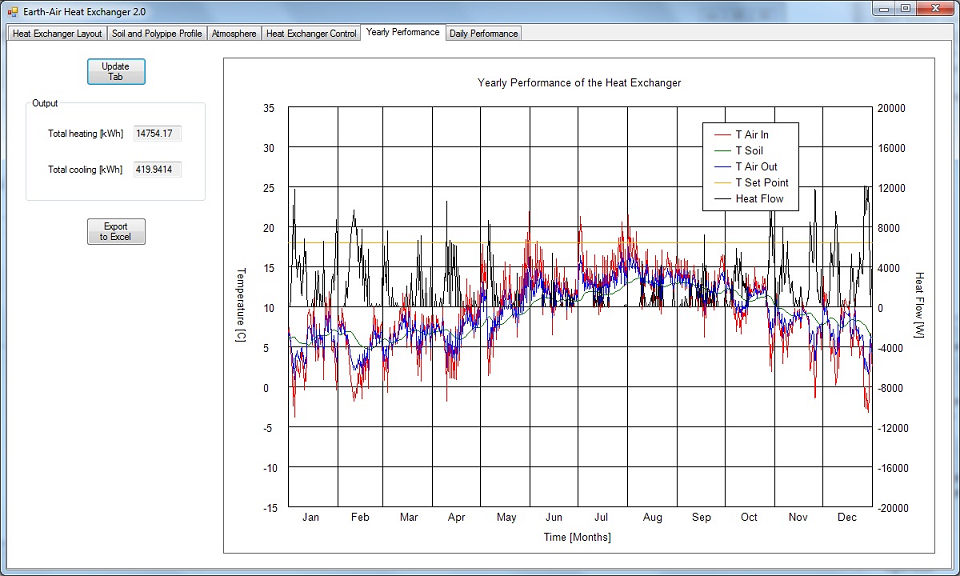Click Export to Excel button

click(116, 231)
